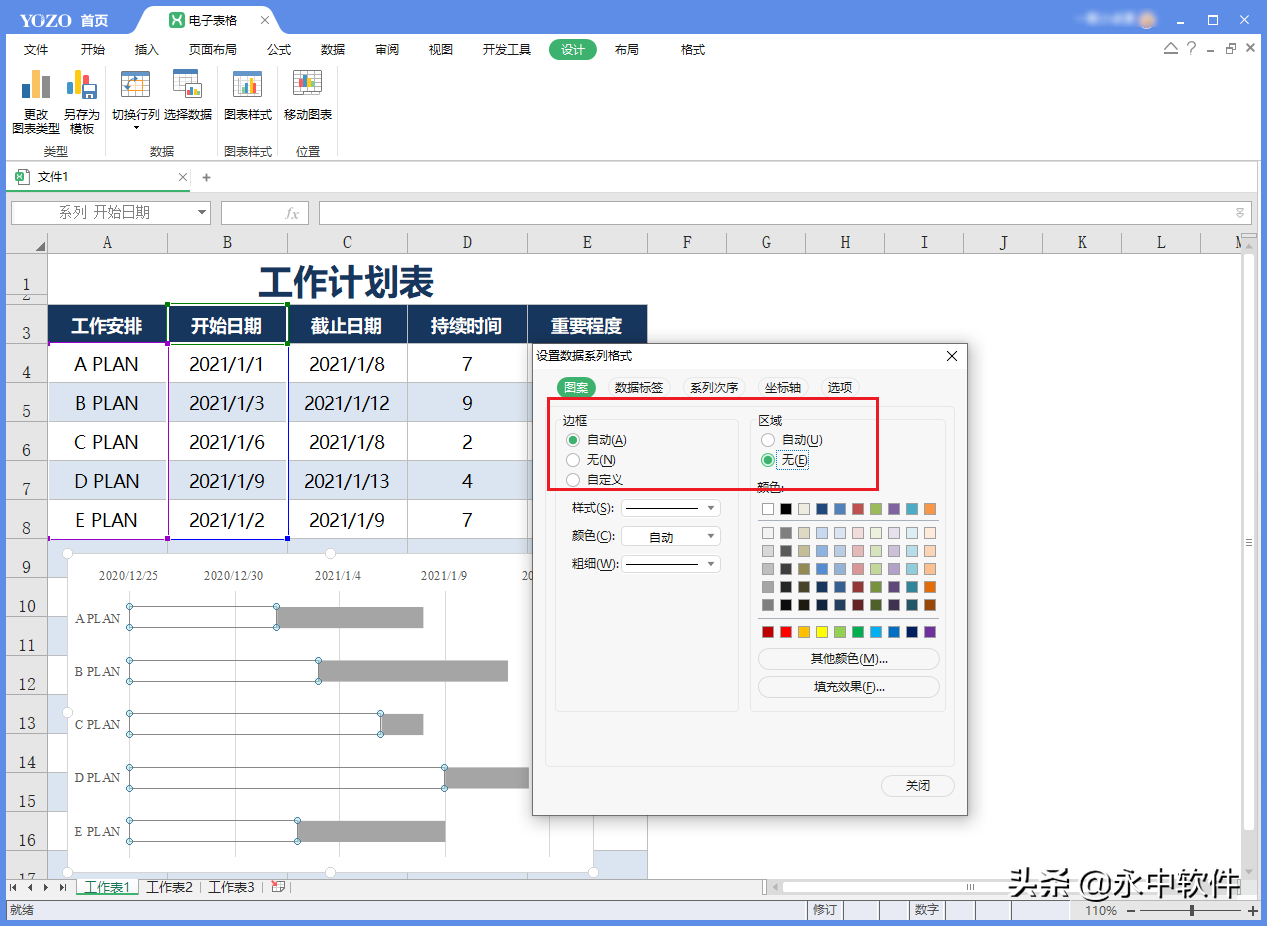Click the Fill Effects (填充效果) button

[x=848, y=687]
